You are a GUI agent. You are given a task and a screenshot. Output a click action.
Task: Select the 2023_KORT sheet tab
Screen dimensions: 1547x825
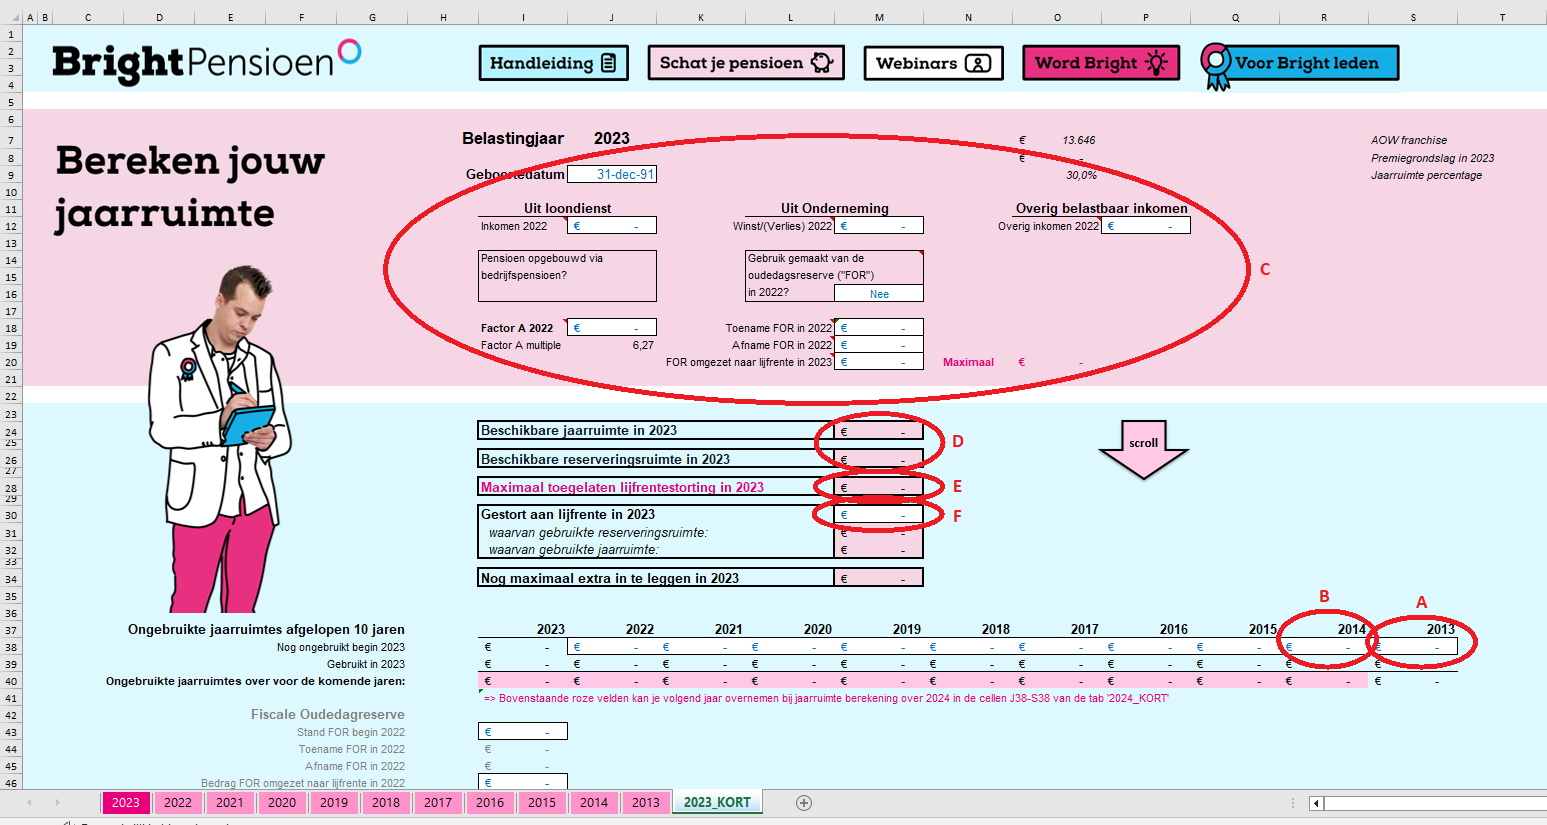click(717, 803)
